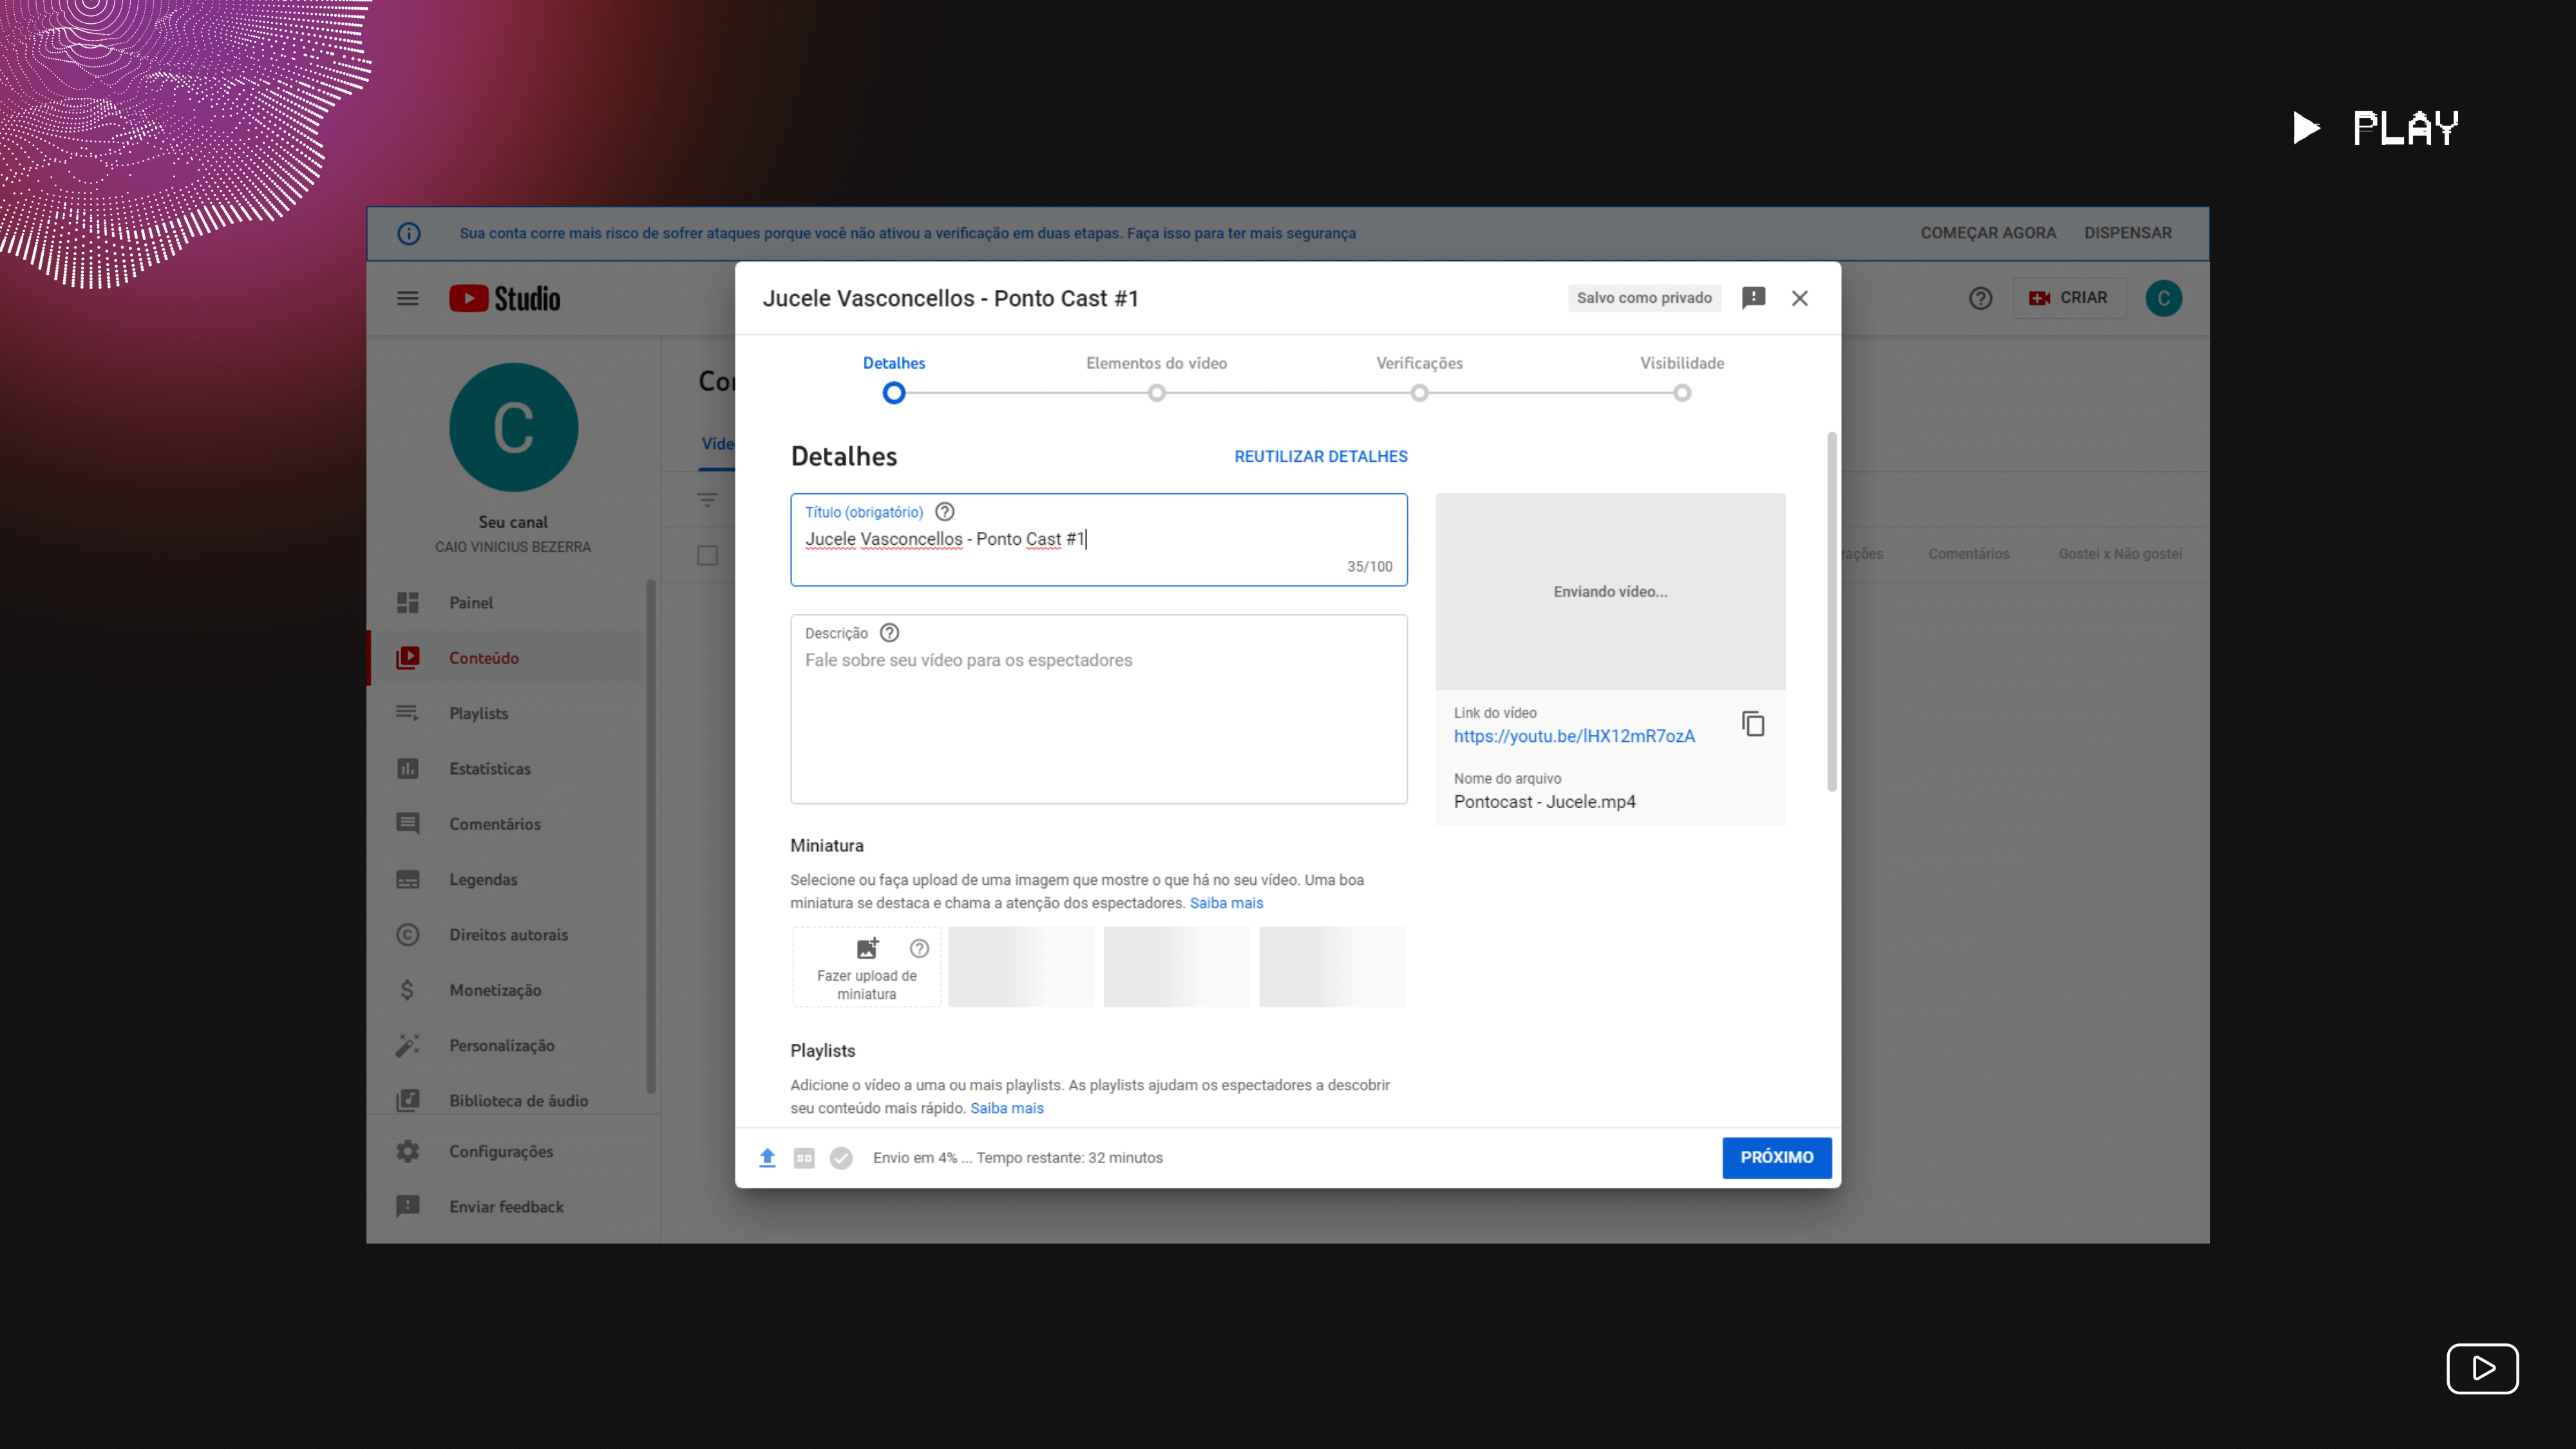
Task: Click the play icon at bottom right
Action: [x=2482, y=1369]
